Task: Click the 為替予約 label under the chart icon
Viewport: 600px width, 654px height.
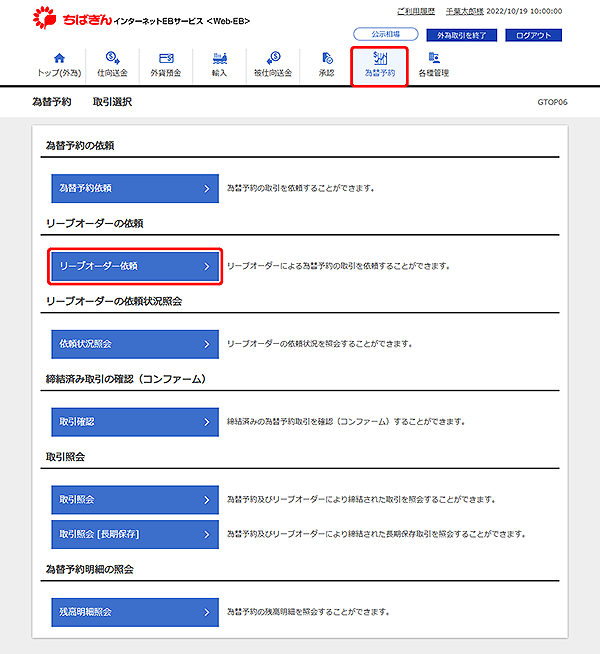Action: point(380,73)
